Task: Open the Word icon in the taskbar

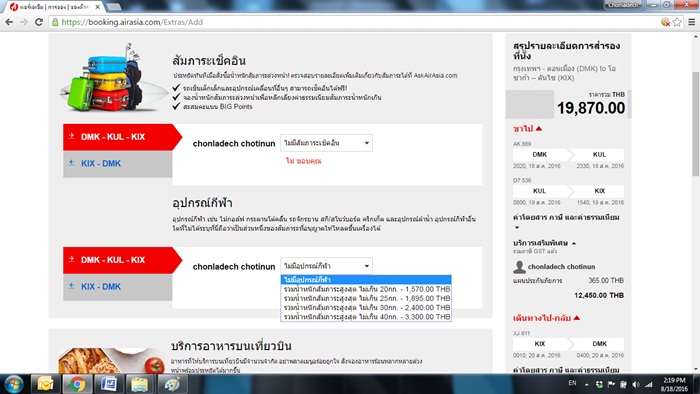Action: (x=108, y=384)
